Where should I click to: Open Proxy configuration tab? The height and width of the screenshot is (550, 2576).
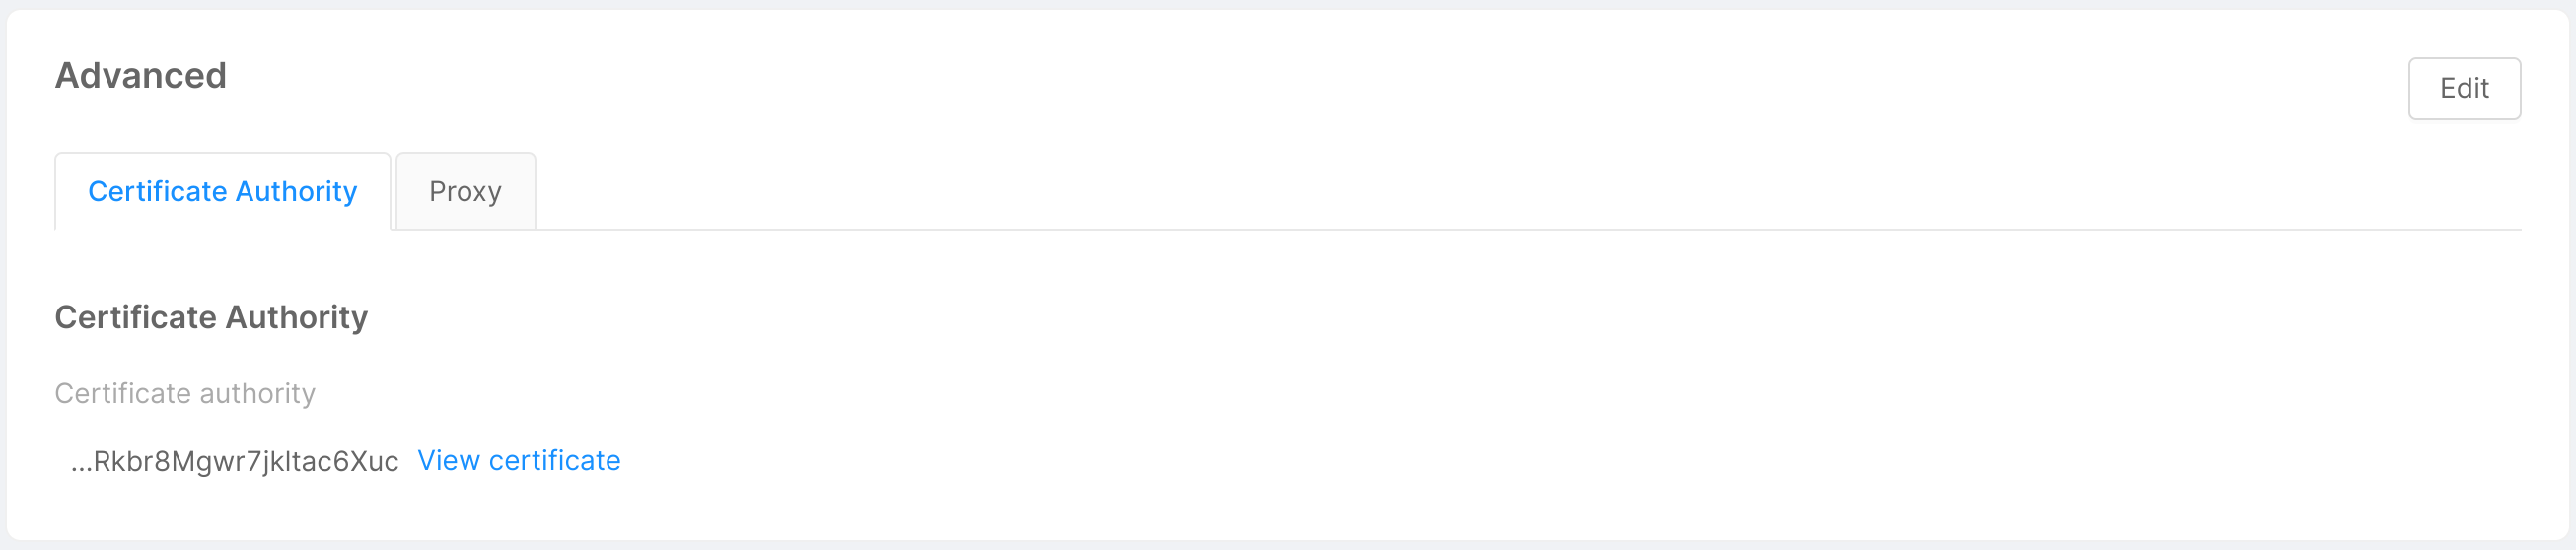[x=465, y=191]
